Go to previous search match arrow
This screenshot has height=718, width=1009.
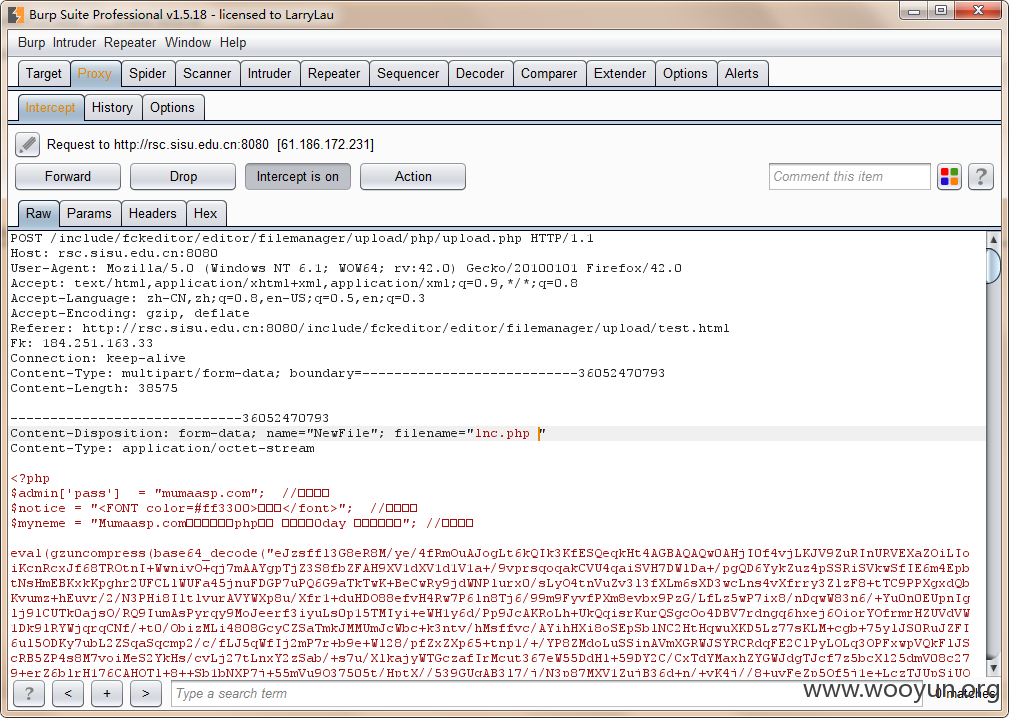68,694
